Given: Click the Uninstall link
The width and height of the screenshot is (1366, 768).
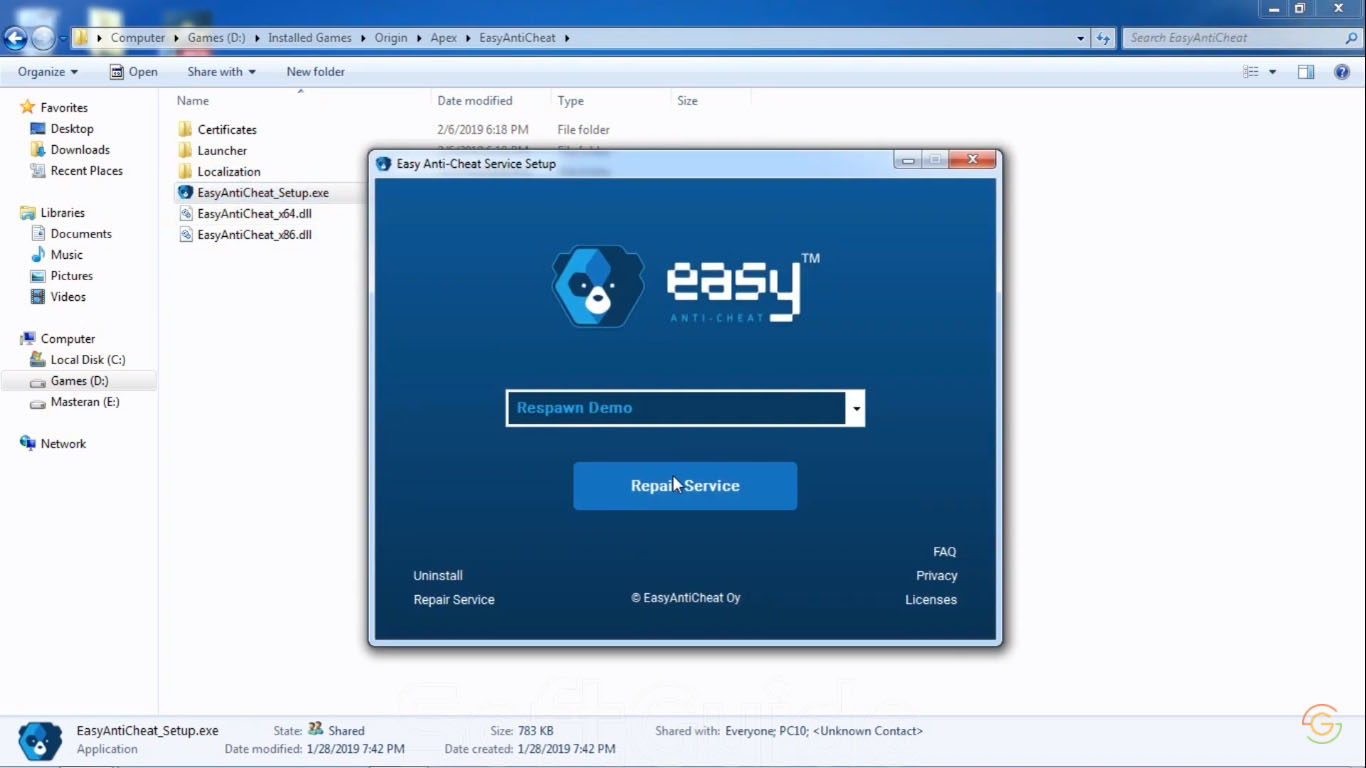Looking at the screenshot, I should tap(438, 576).
